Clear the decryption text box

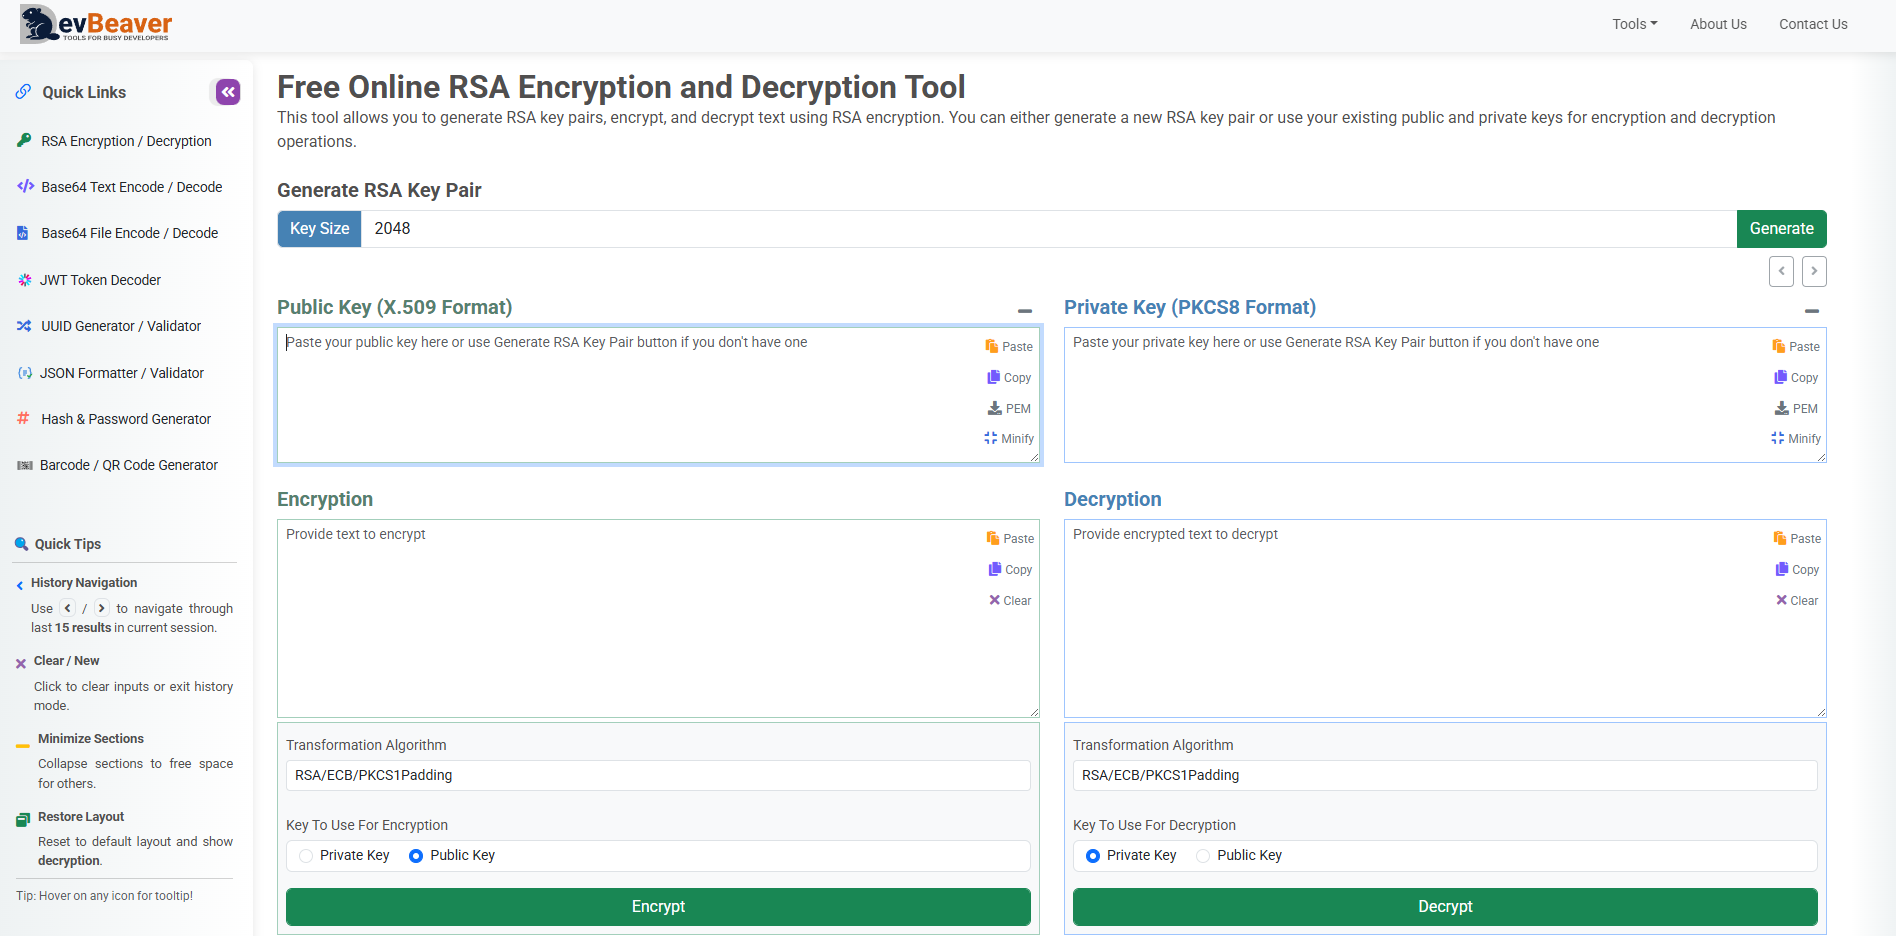pyautogui.click(x=1797, y=600)
